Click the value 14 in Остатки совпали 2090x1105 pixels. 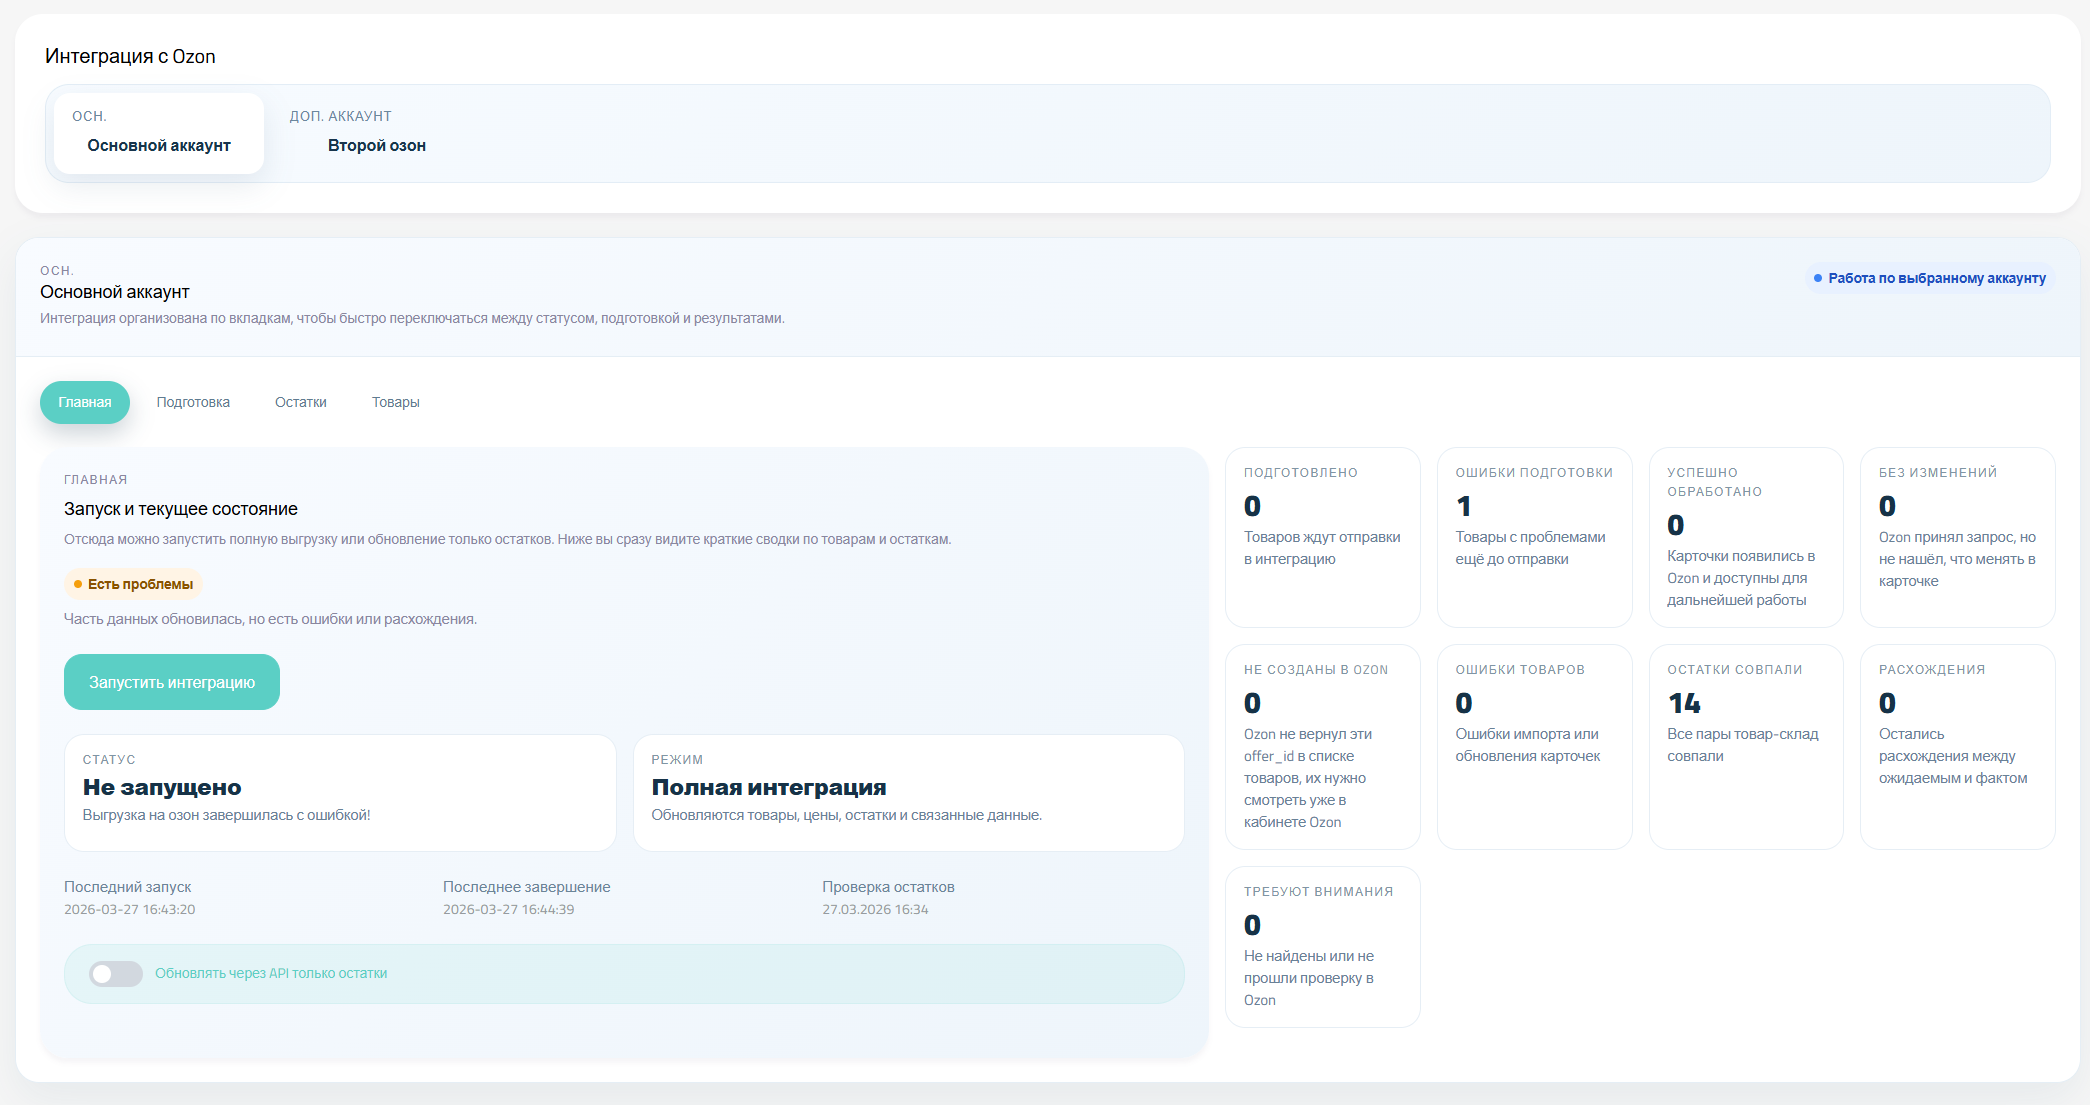1684,703
